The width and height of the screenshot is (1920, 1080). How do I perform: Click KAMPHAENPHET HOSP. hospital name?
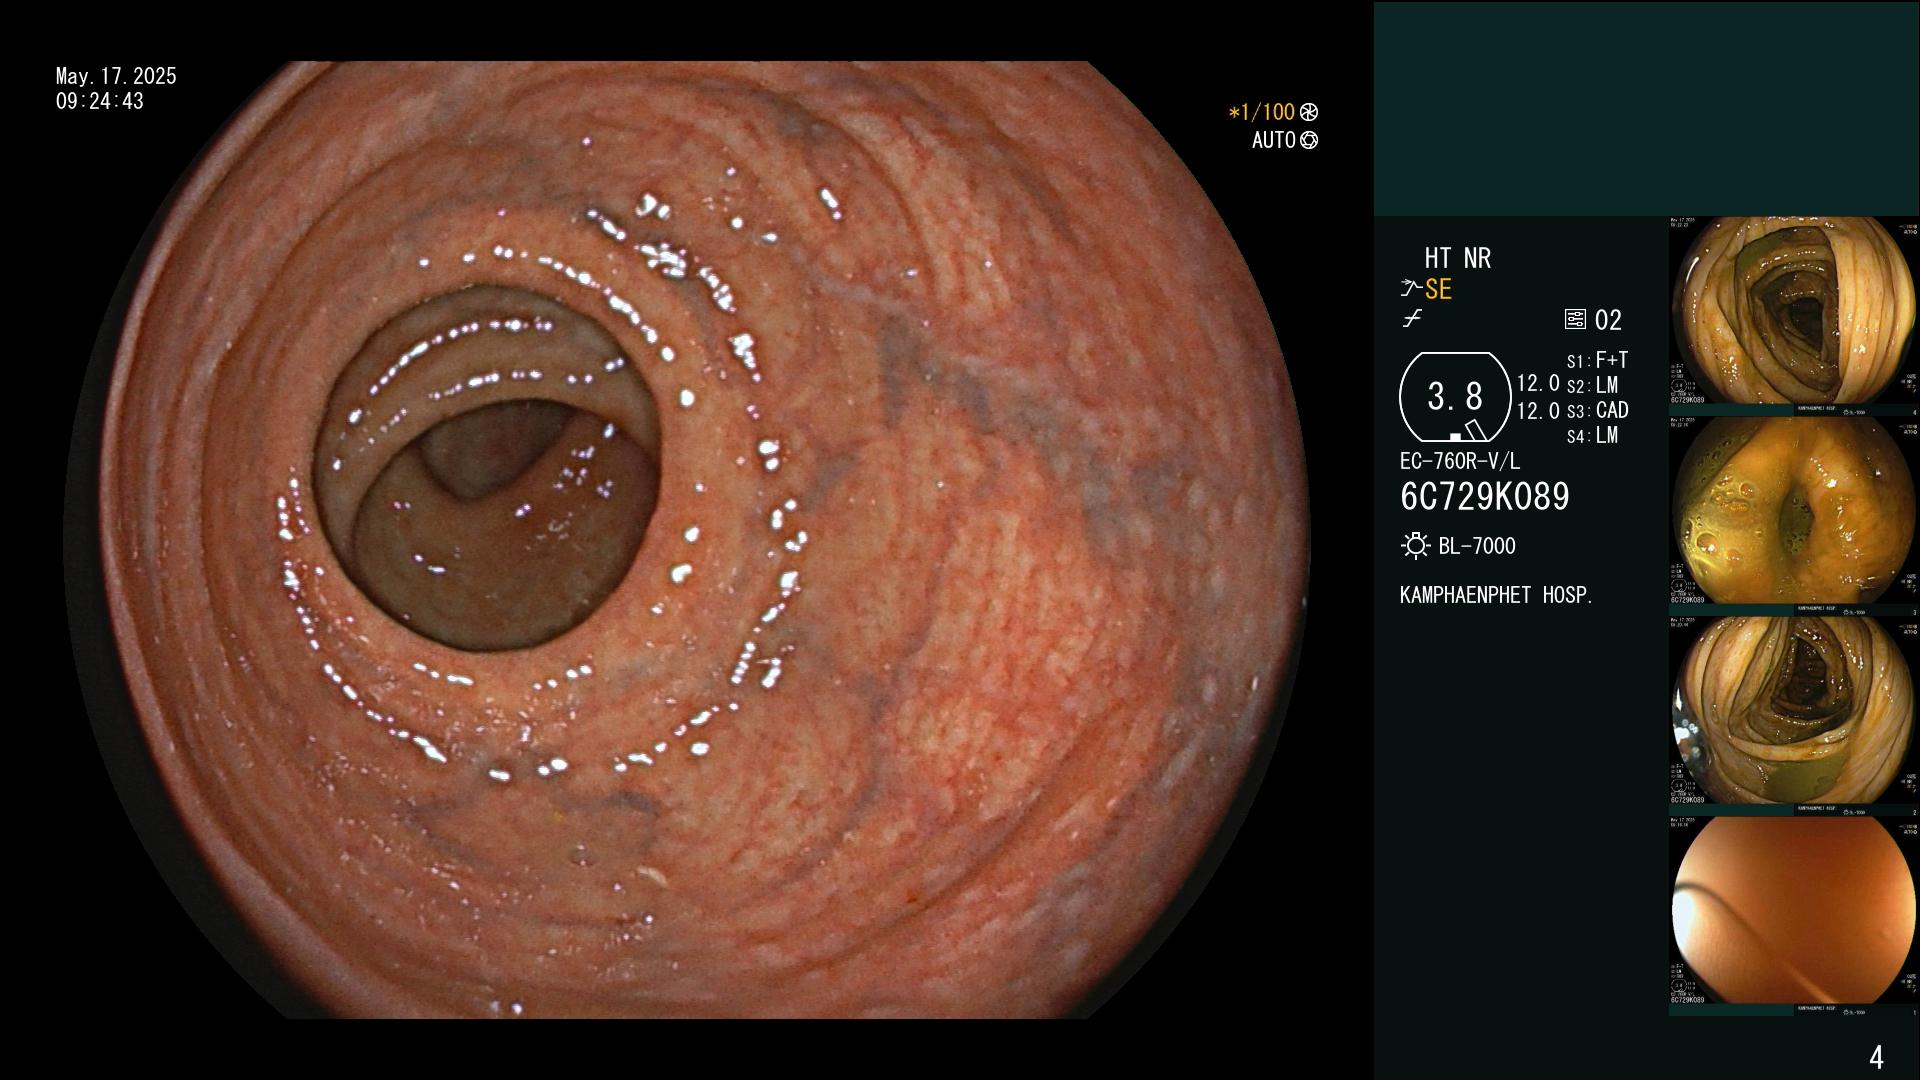pyautogui.click(x=1496, y=595)
